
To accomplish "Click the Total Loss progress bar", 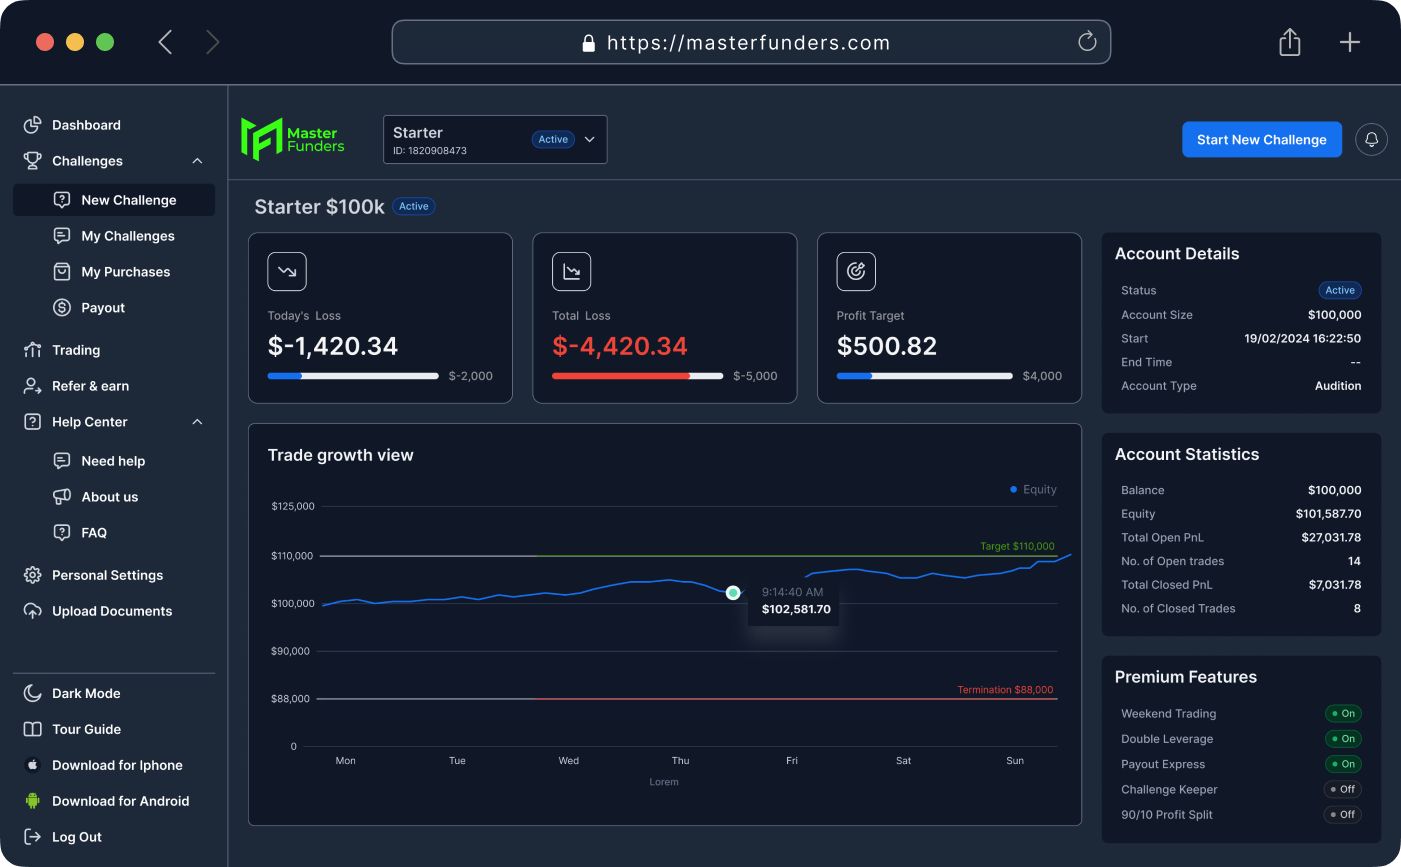I will pos(637,376).
